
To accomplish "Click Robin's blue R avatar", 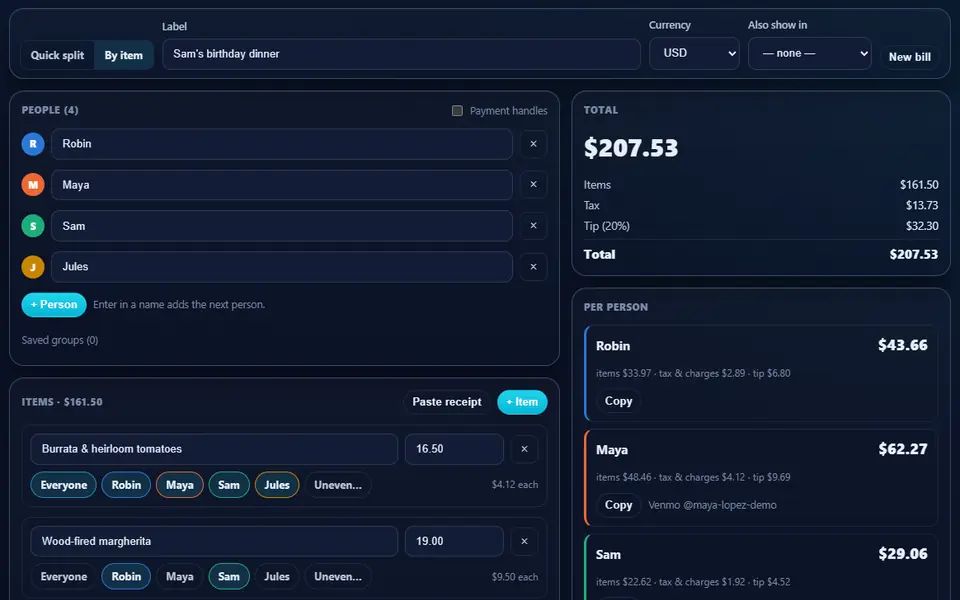I will click(33, 144).
